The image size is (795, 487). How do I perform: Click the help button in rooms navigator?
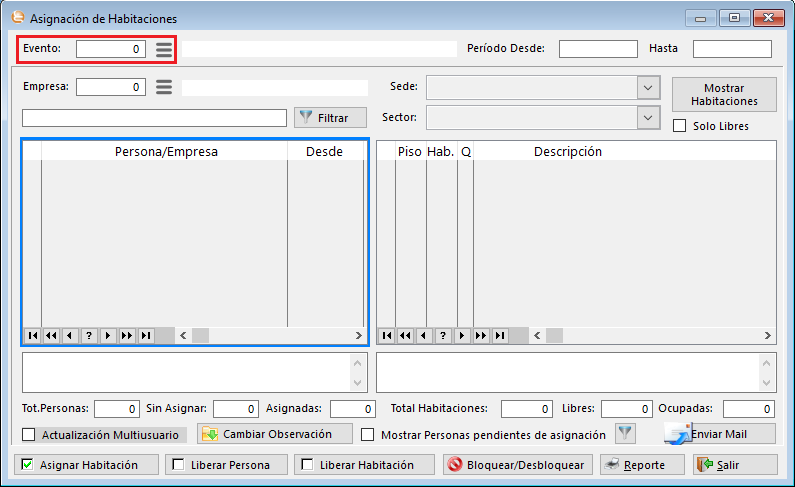pos(443,336)
